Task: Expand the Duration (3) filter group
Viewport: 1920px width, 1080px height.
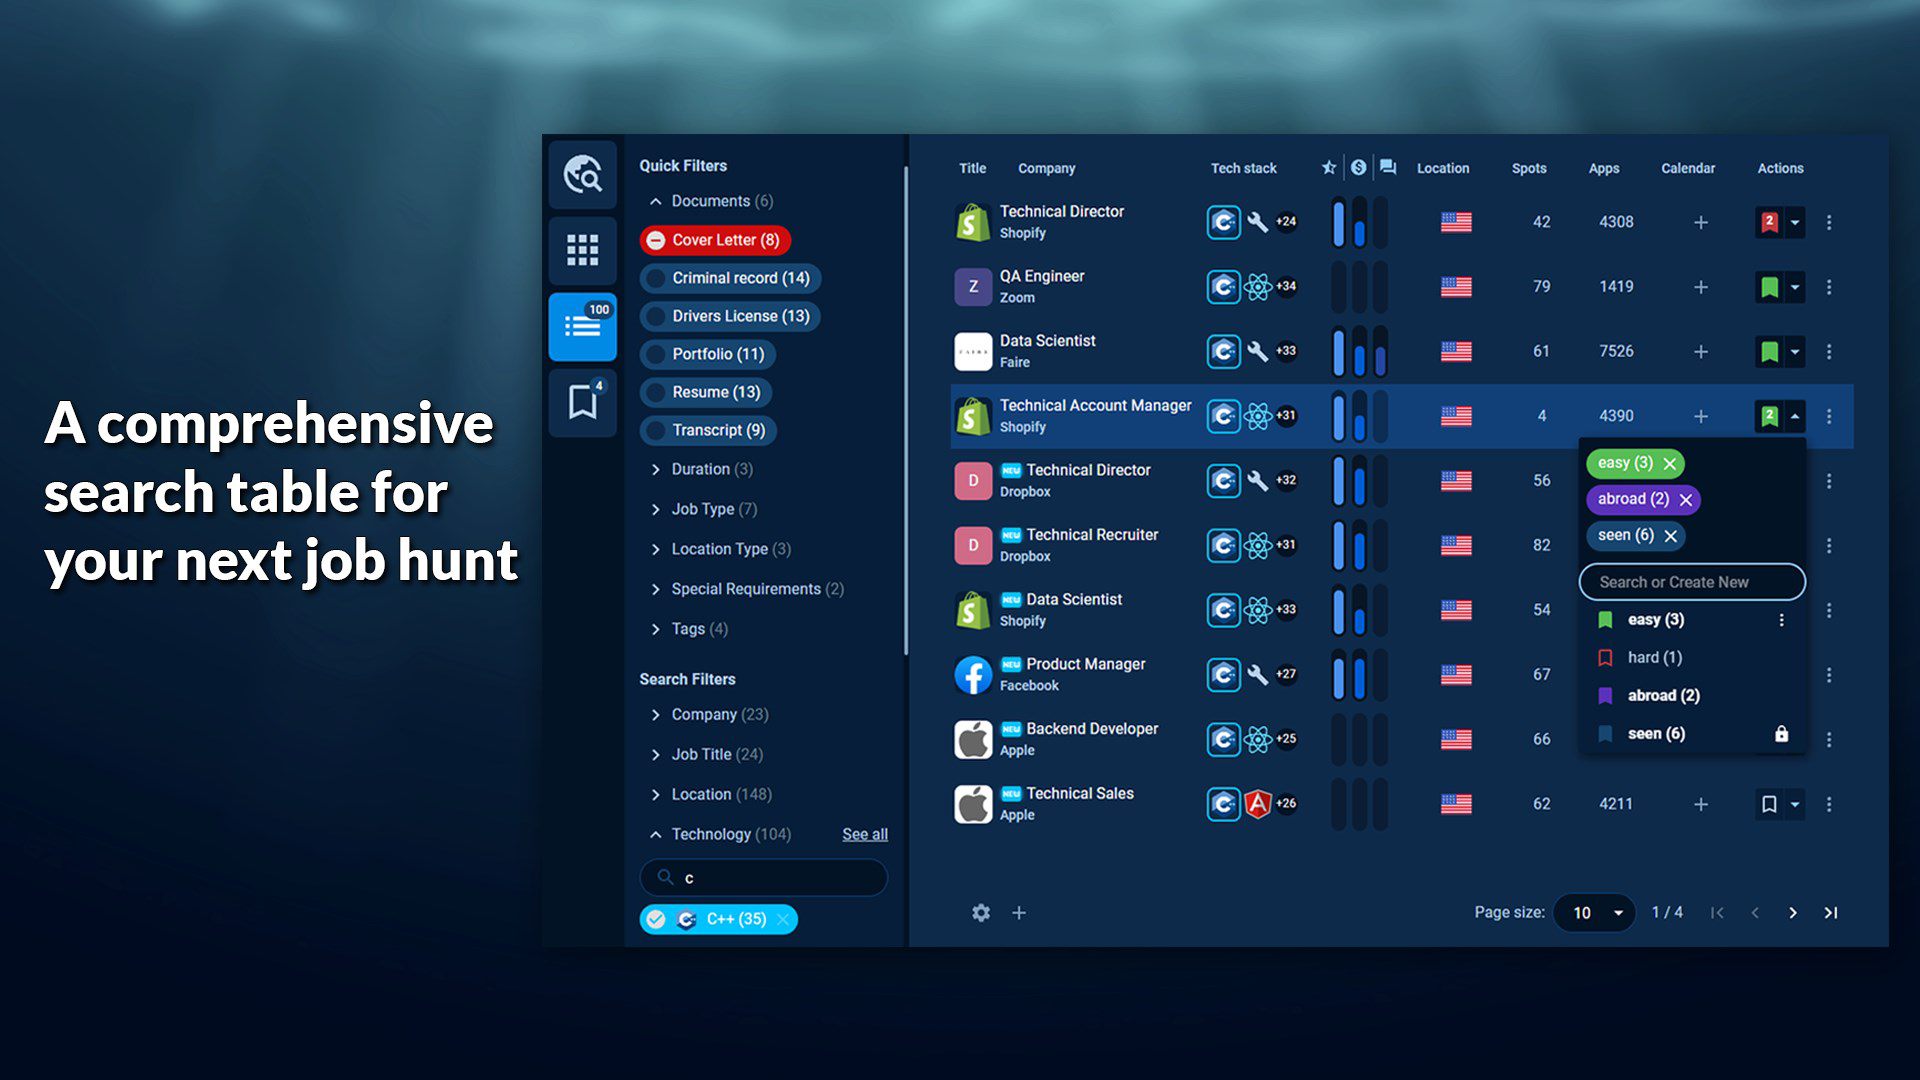Action: (x=702, y=469)
